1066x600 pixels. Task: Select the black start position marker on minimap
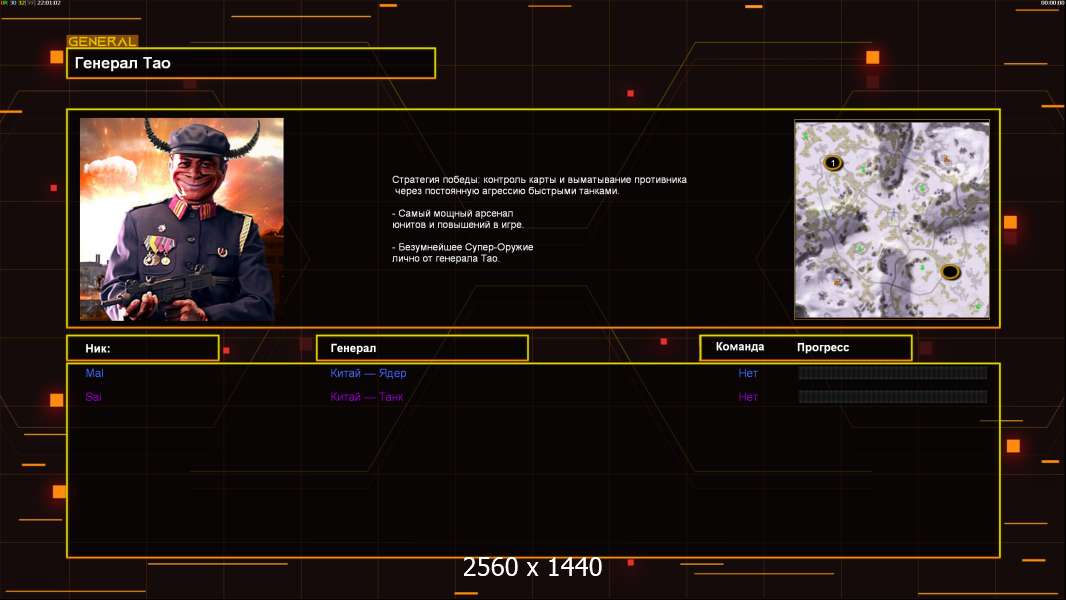[x=950, y=272]
